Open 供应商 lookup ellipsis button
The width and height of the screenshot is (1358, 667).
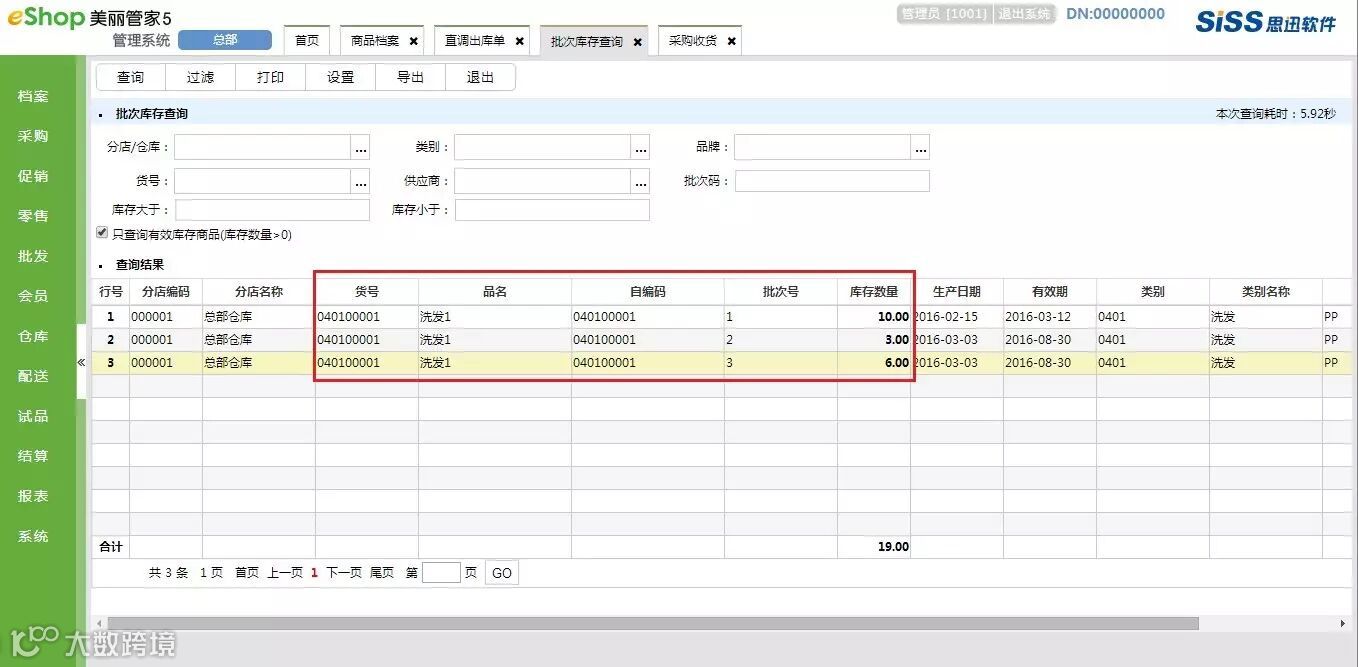coord(641,182)
